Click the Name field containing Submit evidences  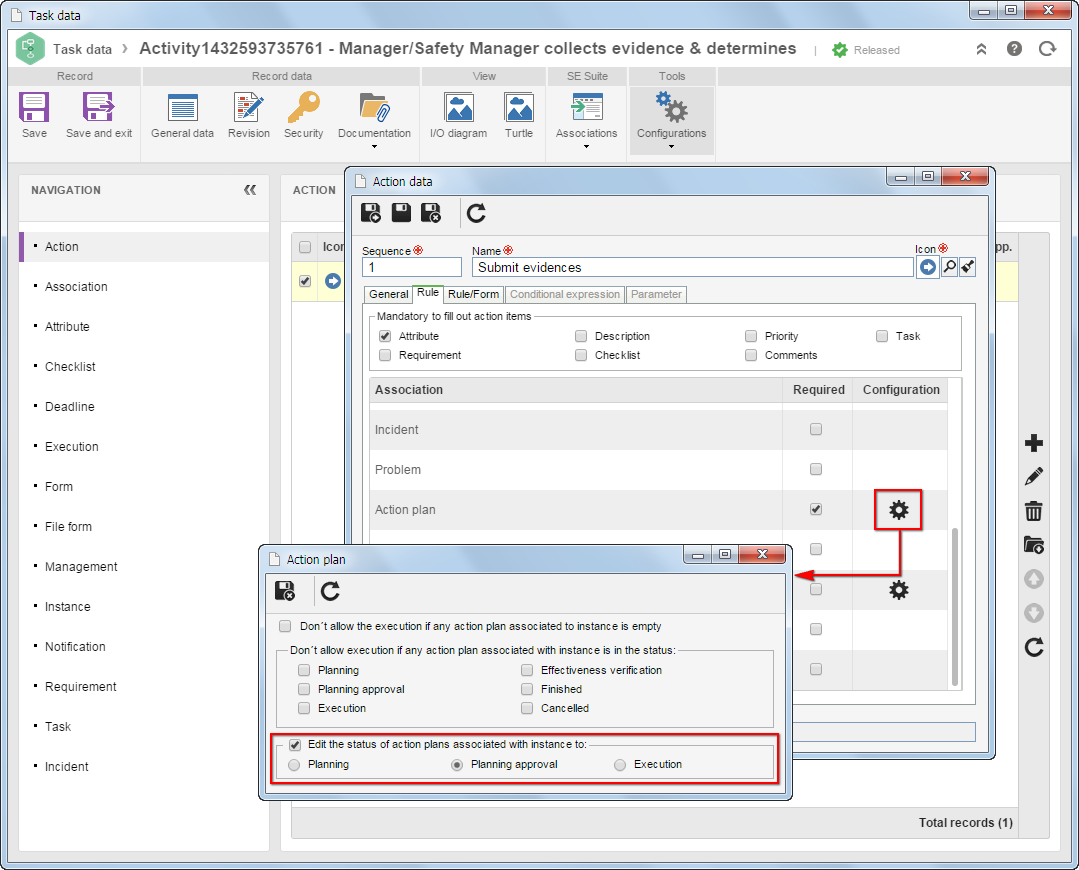point(692,267)
